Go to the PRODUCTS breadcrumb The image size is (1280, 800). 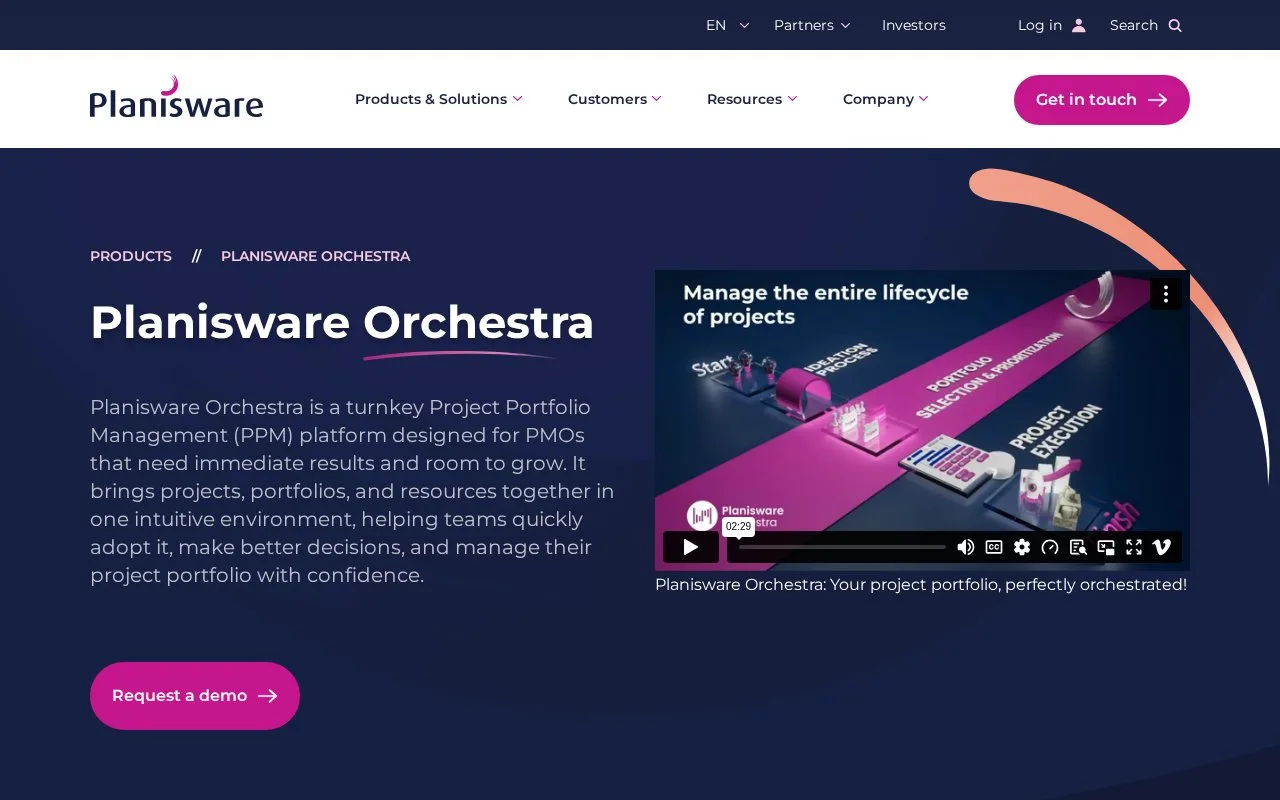click(131, 256)
